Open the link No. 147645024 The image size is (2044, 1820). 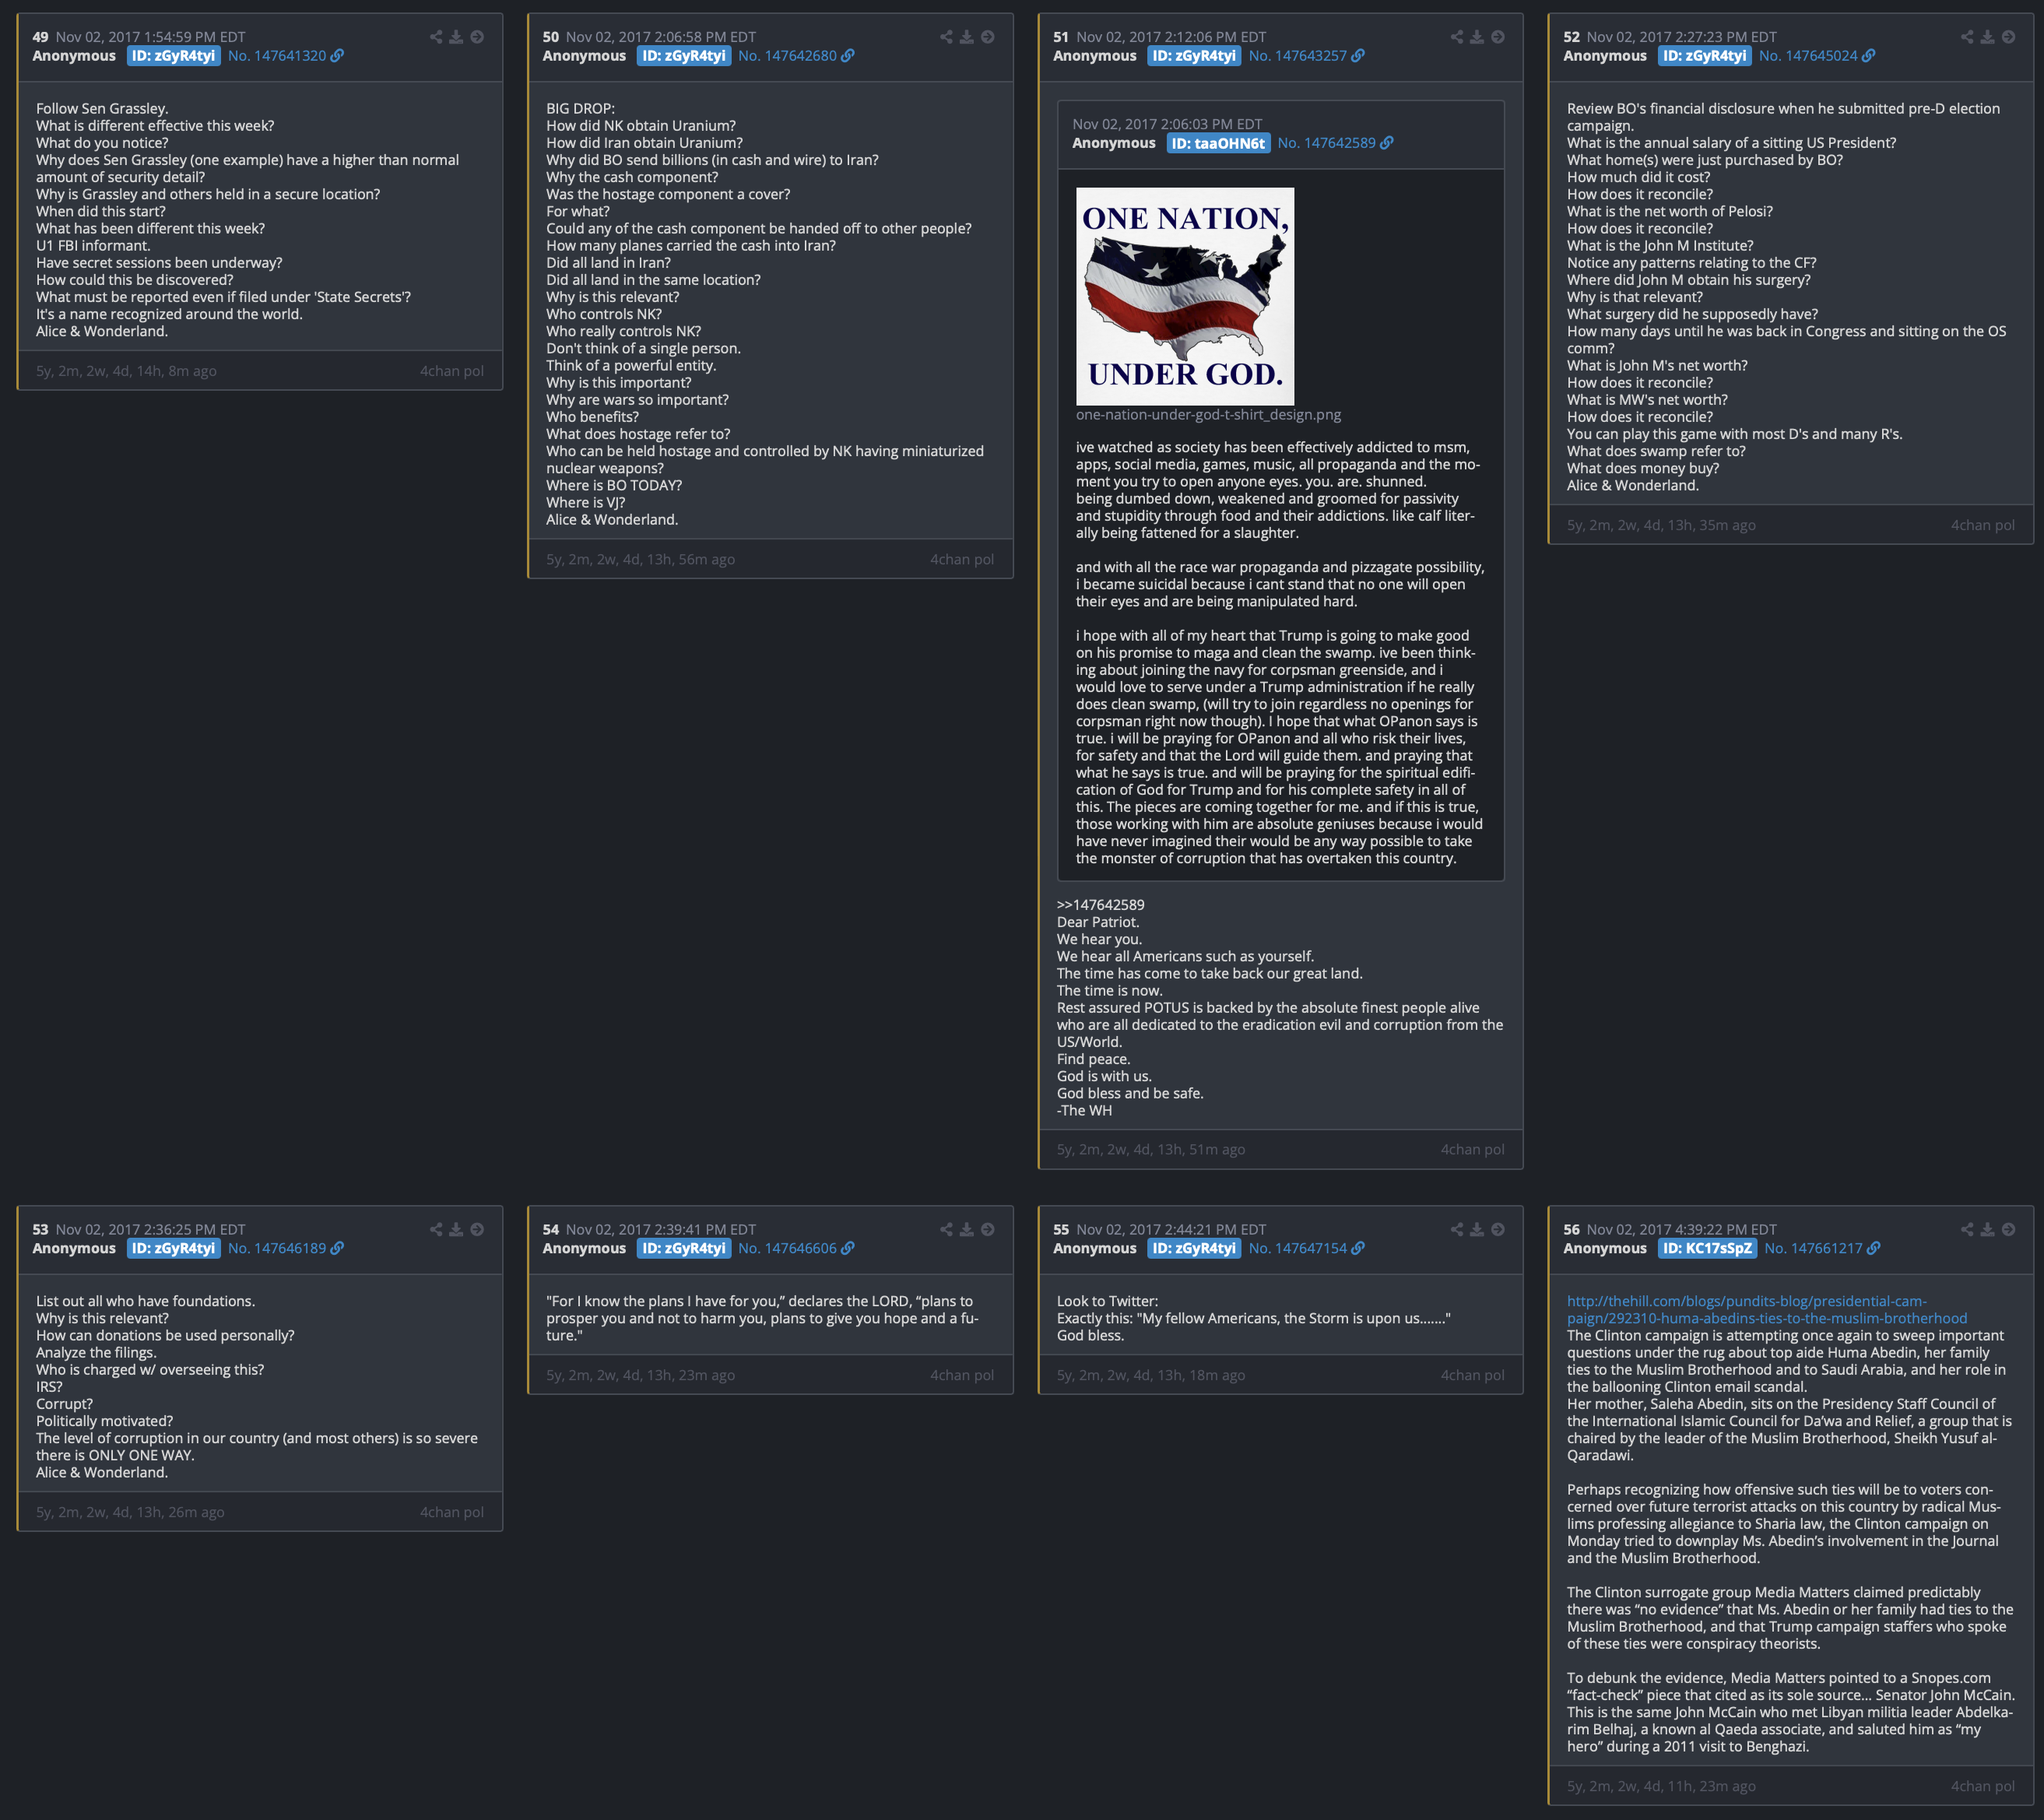(x=1817, y=56)
